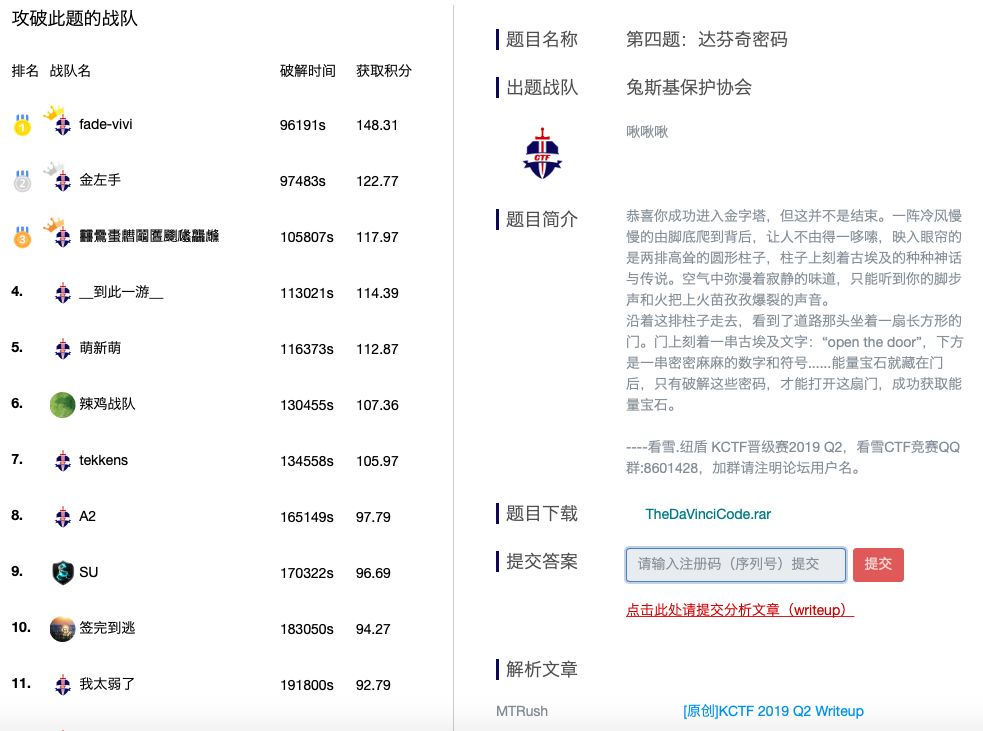Open team name 金左手

[100, 180]
